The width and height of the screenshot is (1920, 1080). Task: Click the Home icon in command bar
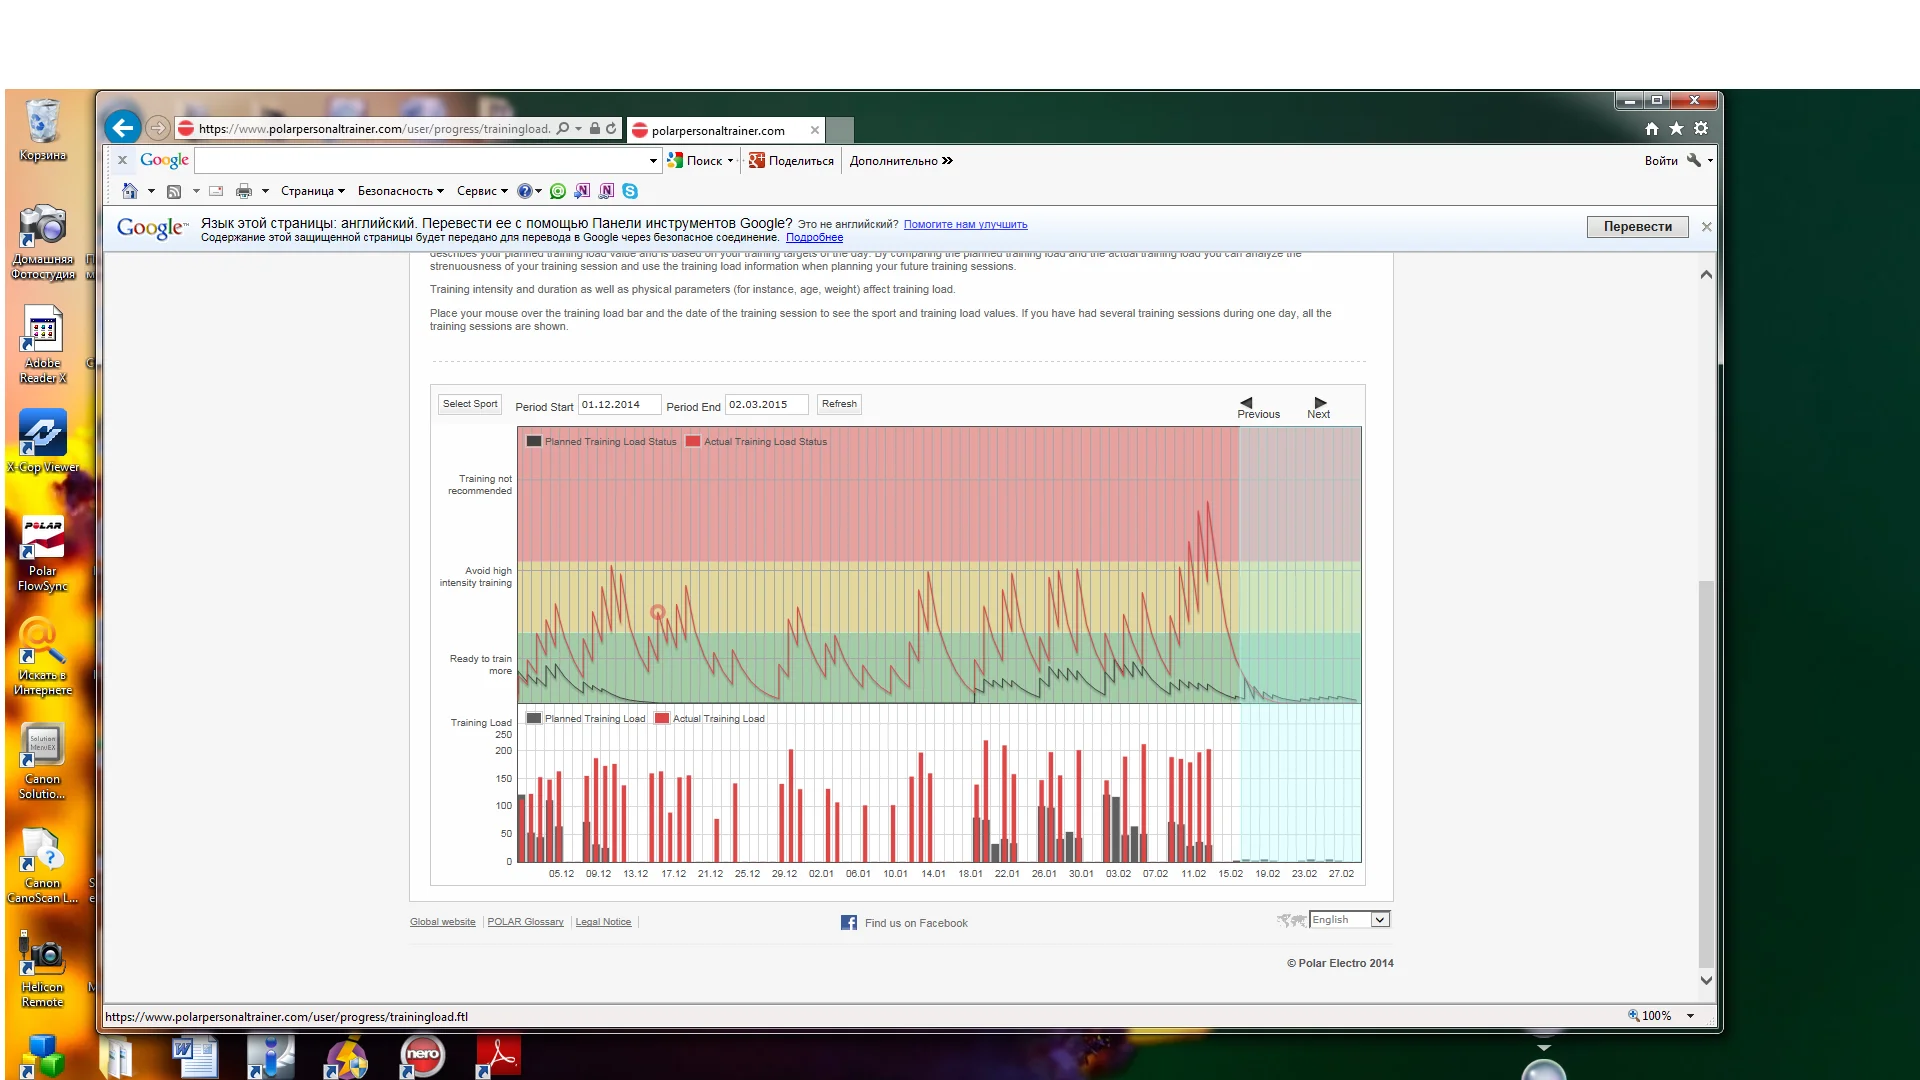pos(129,191)
